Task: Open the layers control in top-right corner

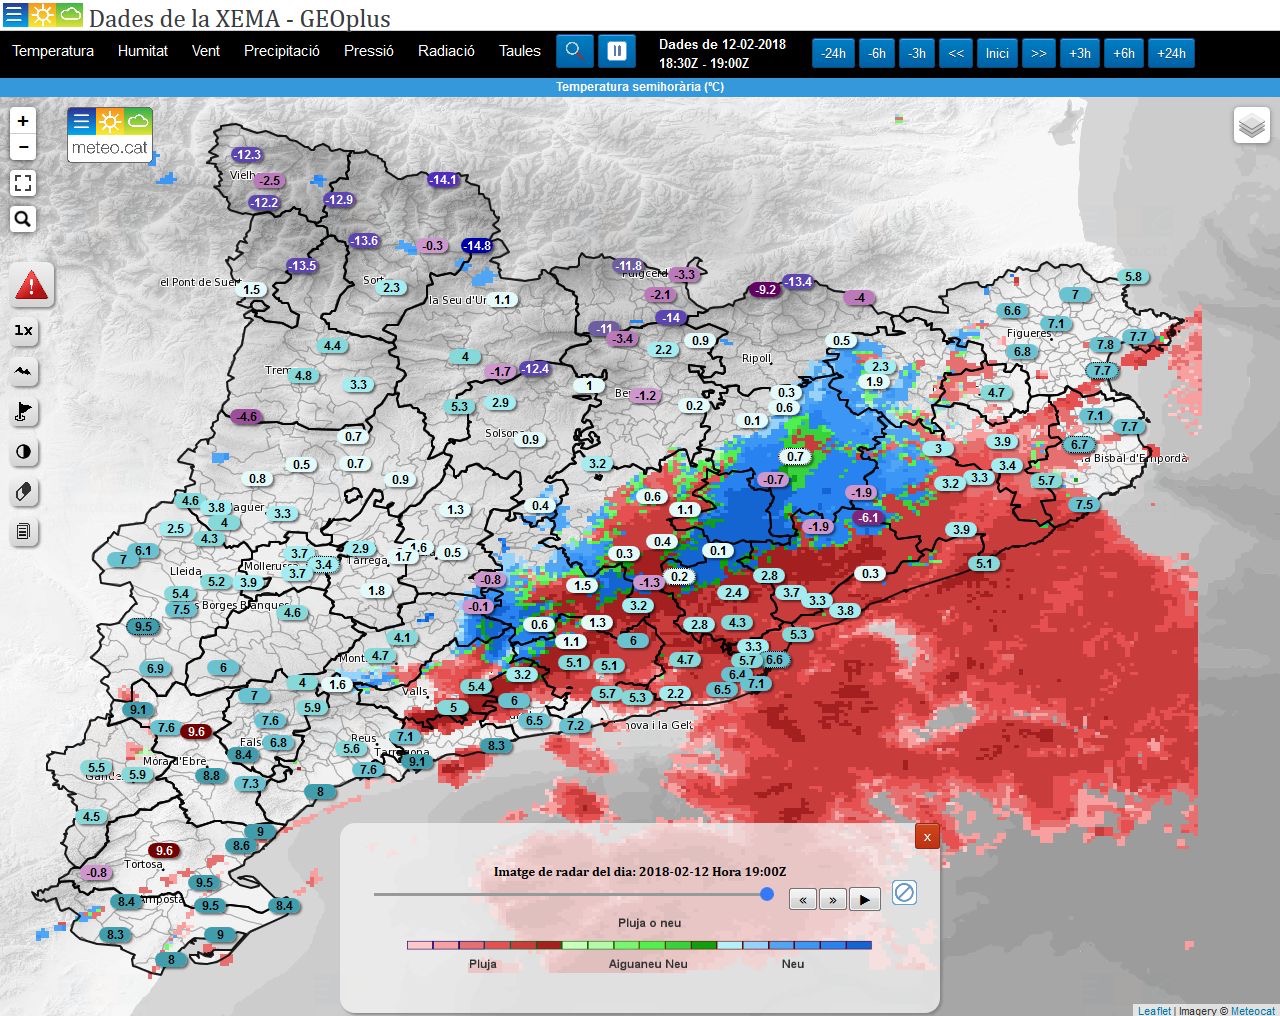Action: click(x=1251, y=126)
